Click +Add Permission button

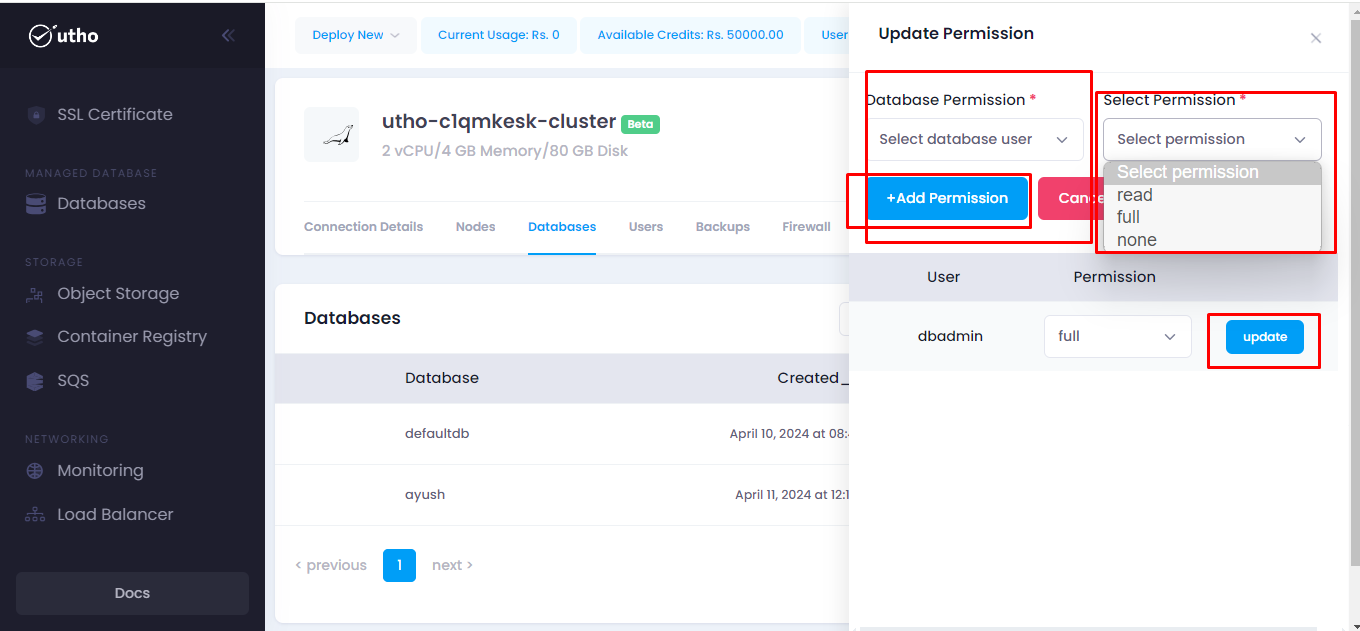click(947, 198)
